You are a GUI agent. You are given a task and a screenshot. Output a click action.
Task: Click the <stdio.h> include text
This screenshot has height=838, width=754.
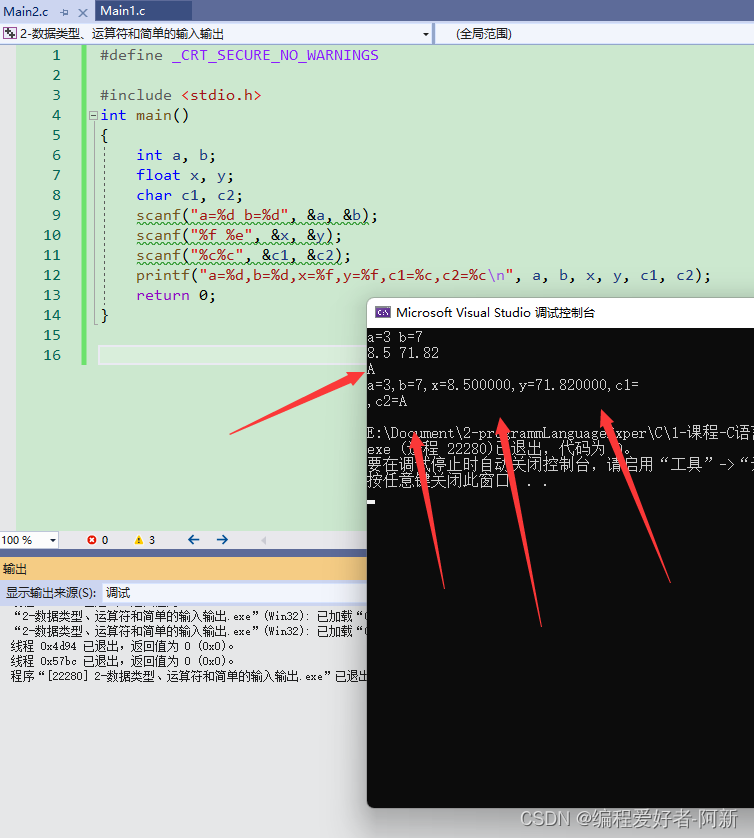[x=221, y=95]
